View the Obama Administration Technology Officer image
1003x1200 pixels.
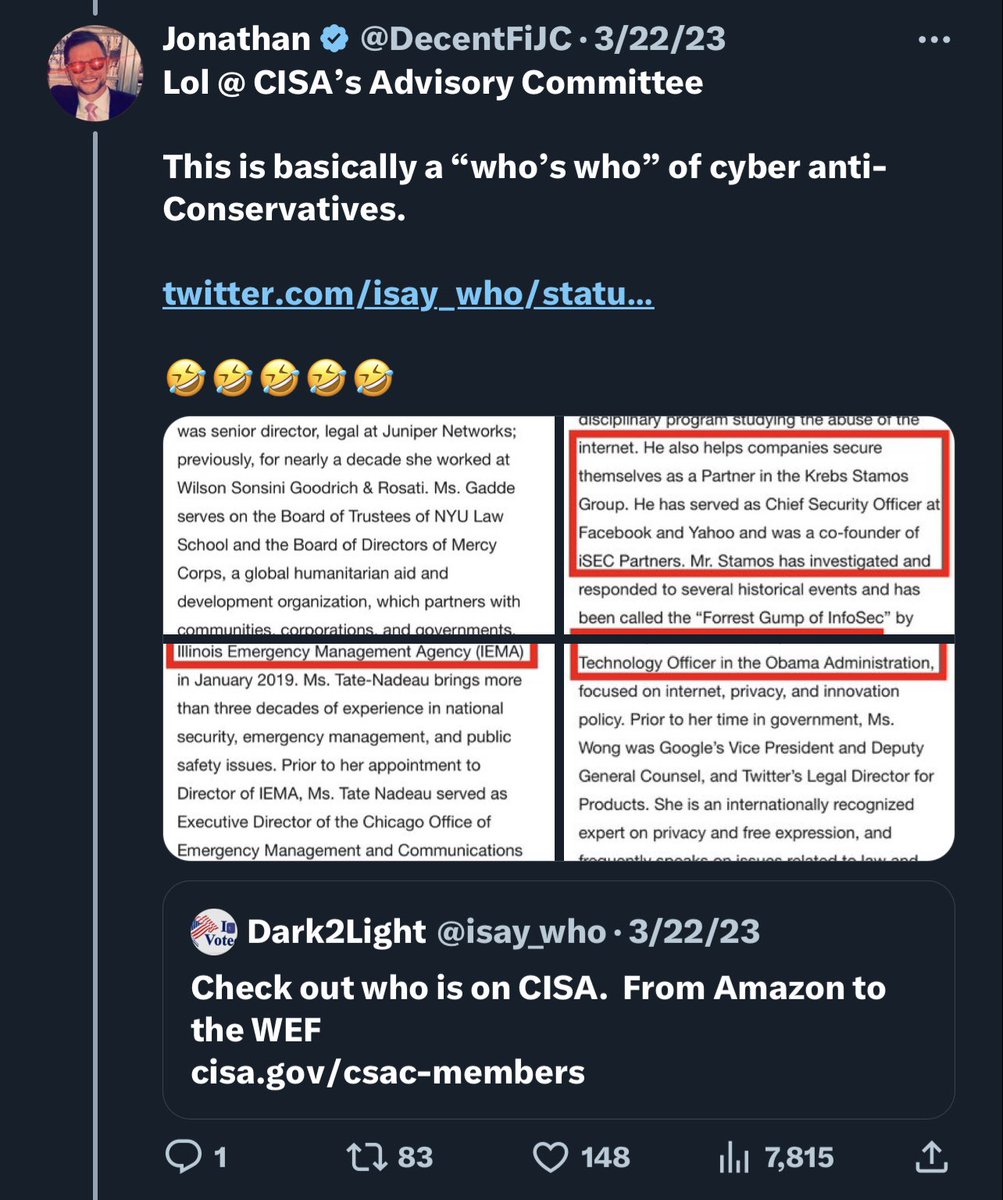click(x=759, y=751)
